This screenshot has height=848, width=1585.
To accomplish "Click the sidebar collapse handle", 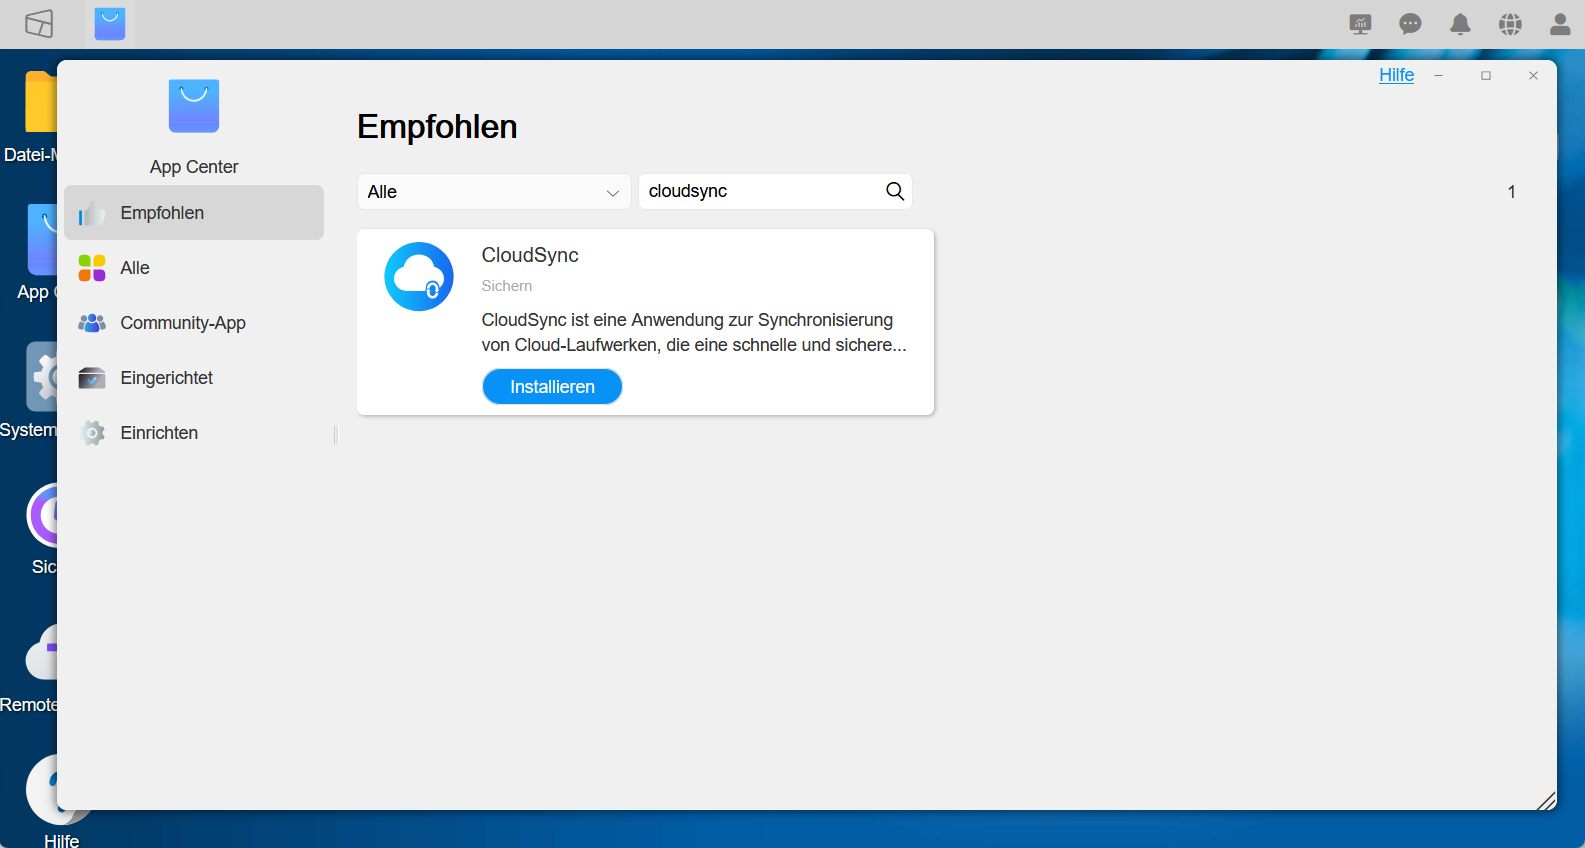I will click(336, 435).
